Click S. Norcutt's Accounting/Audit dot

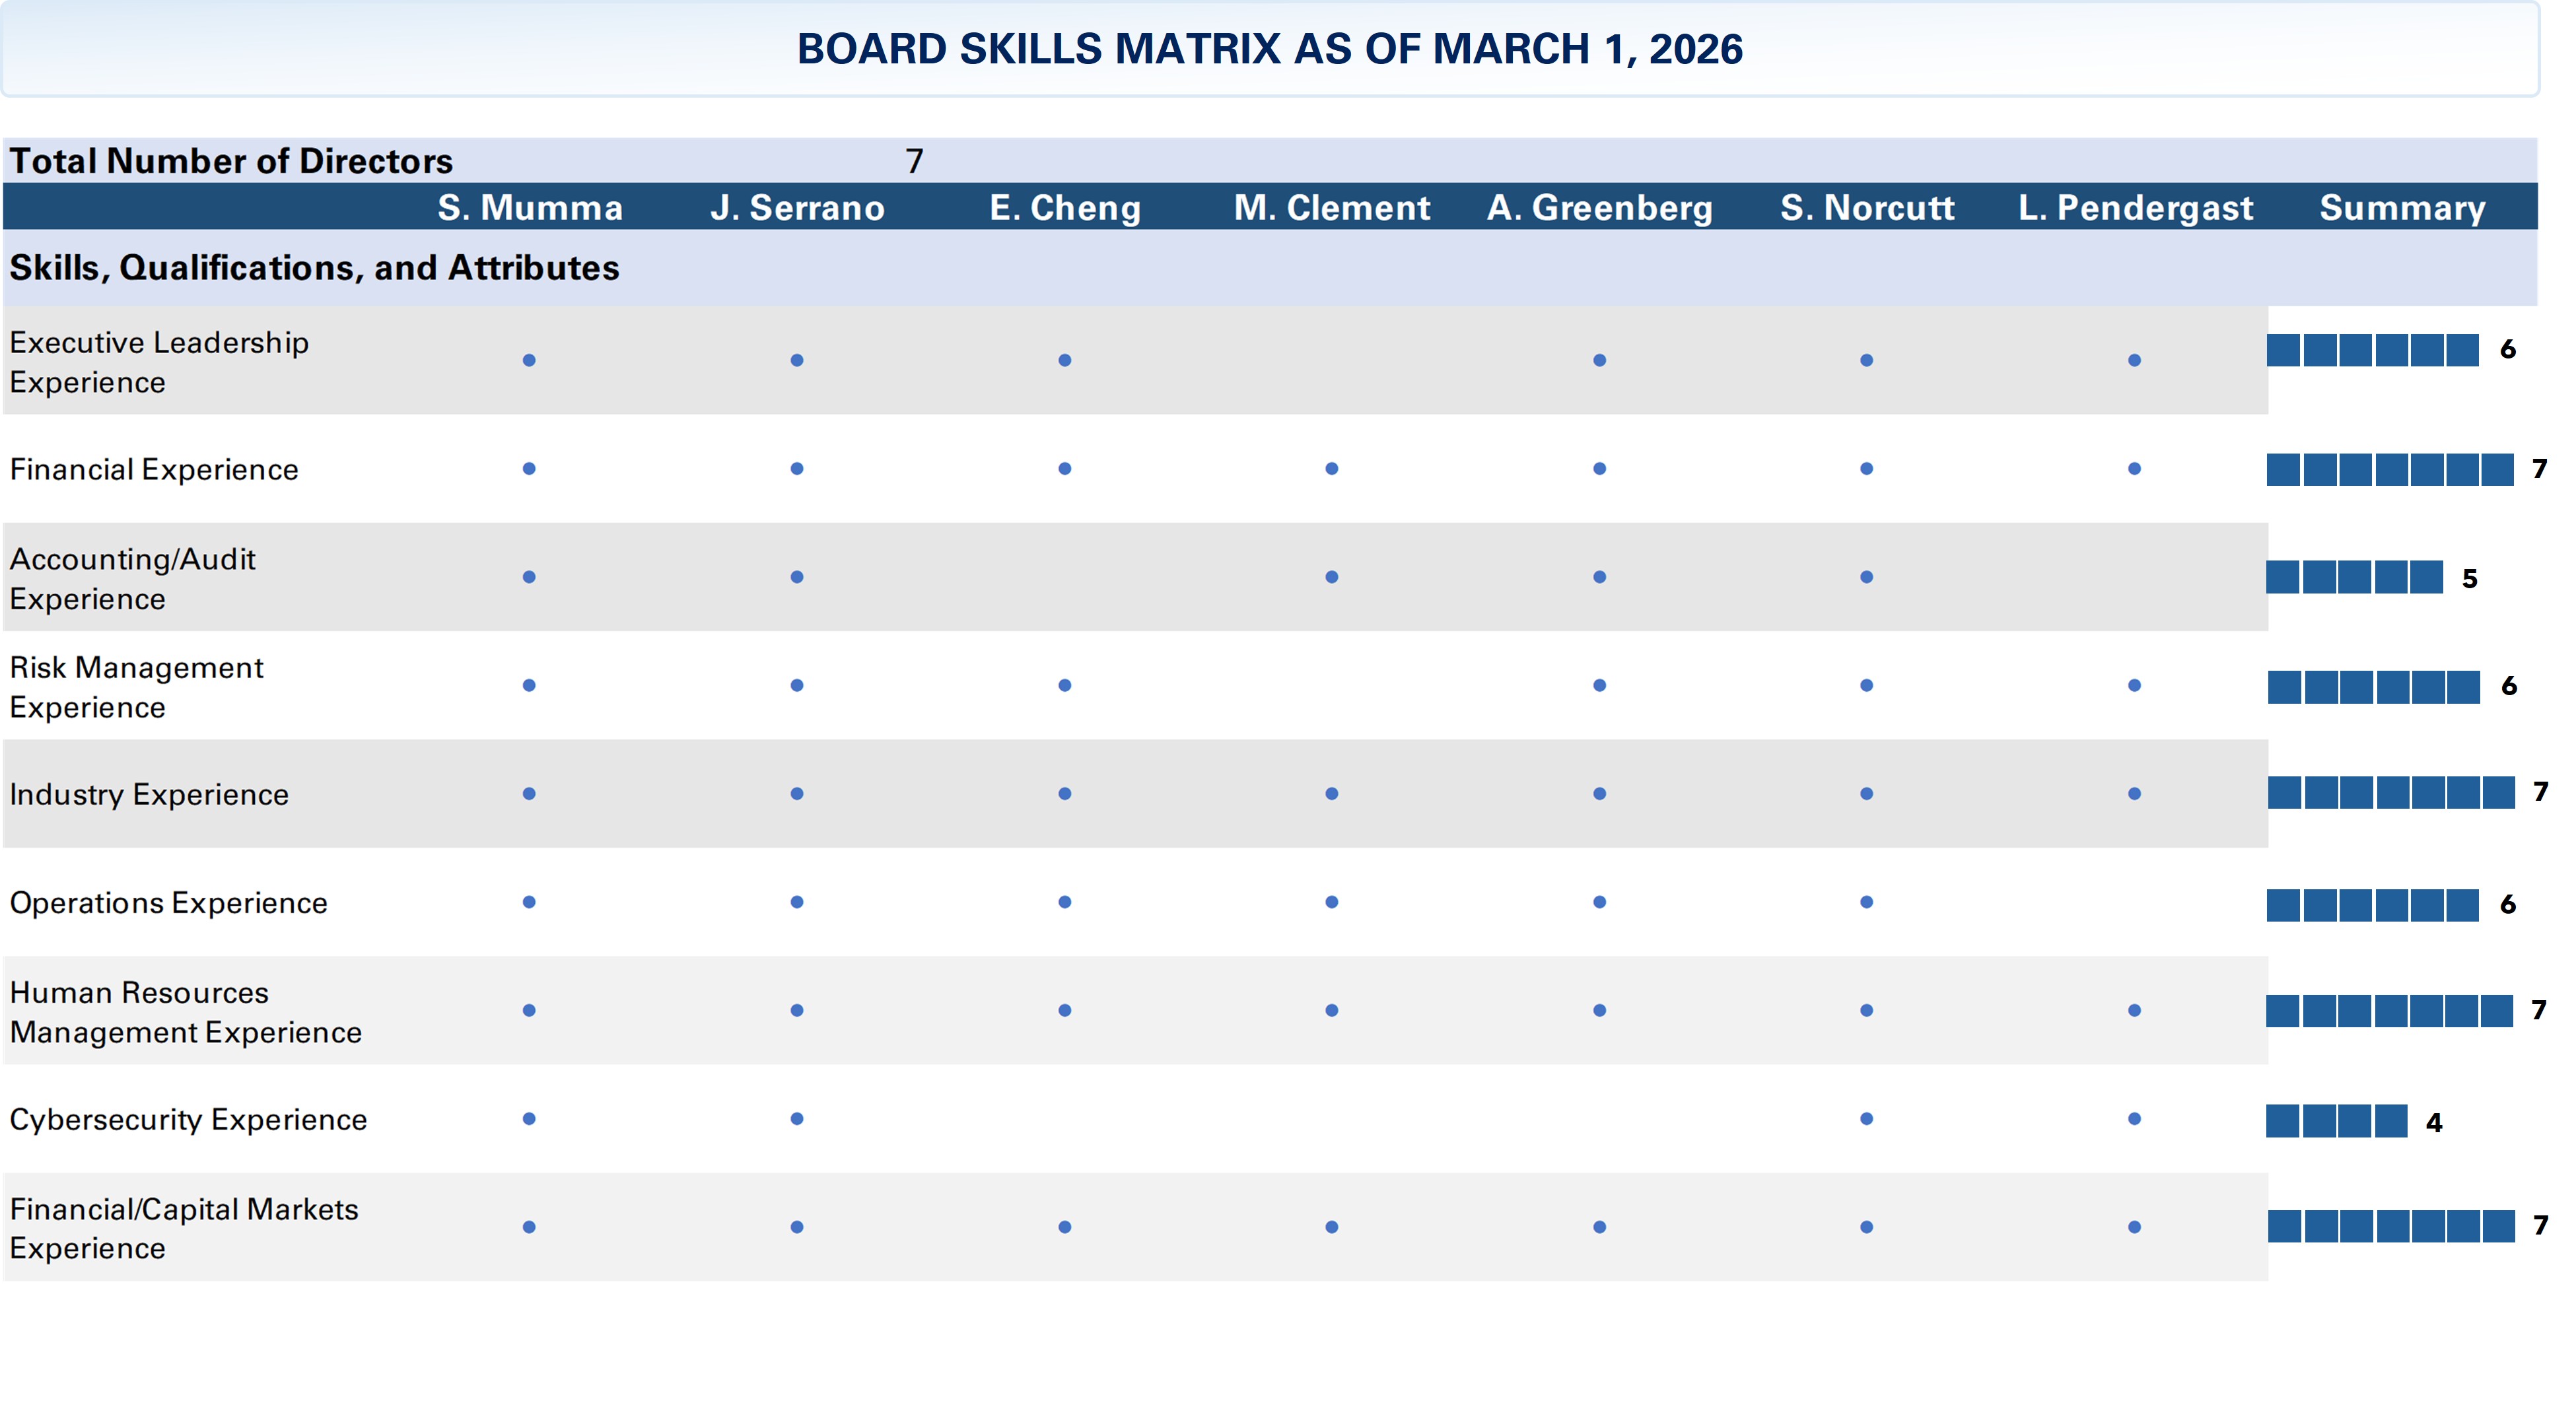pyautogui.click(x=1866, y=577)
